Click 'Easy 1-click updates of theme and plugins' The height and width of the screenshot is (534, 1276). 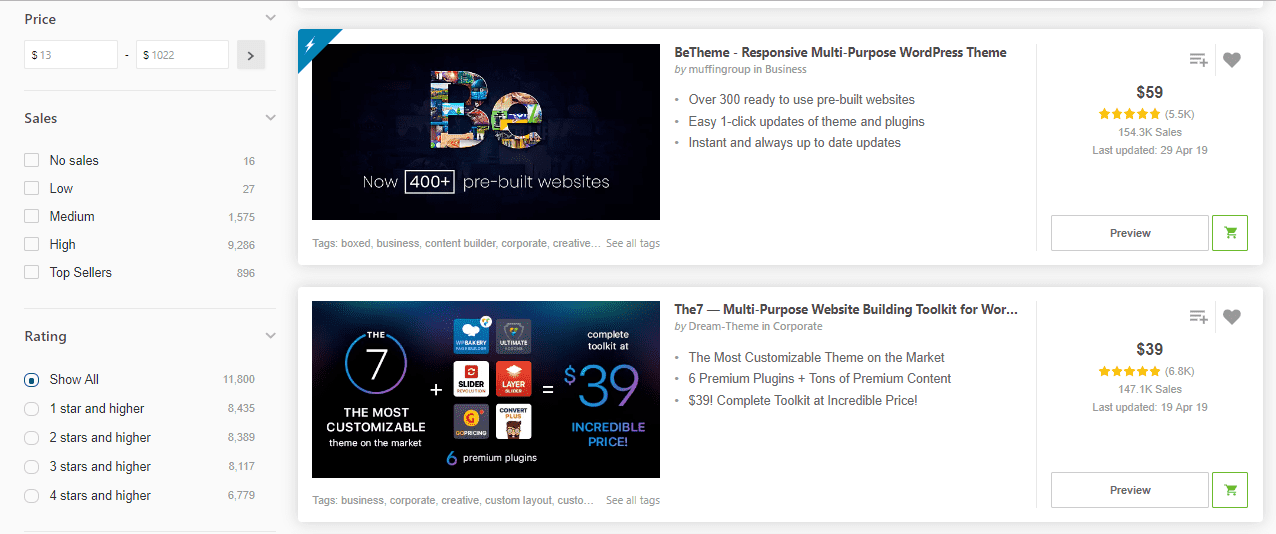(x=807, y=121)
